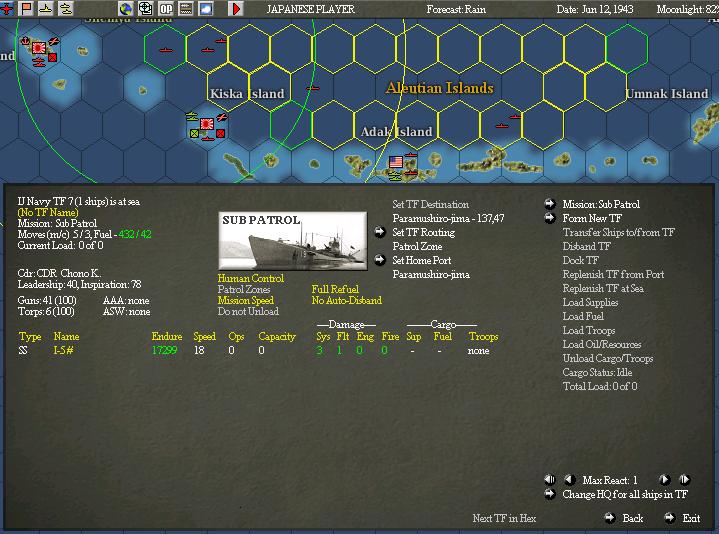
Task: Click the red unit square right of Kiska base
Action: [x=220, y=133]
